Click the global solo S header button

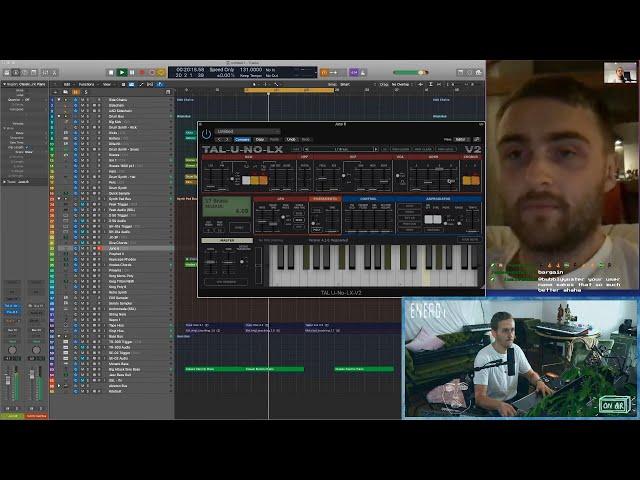point(86,92)
